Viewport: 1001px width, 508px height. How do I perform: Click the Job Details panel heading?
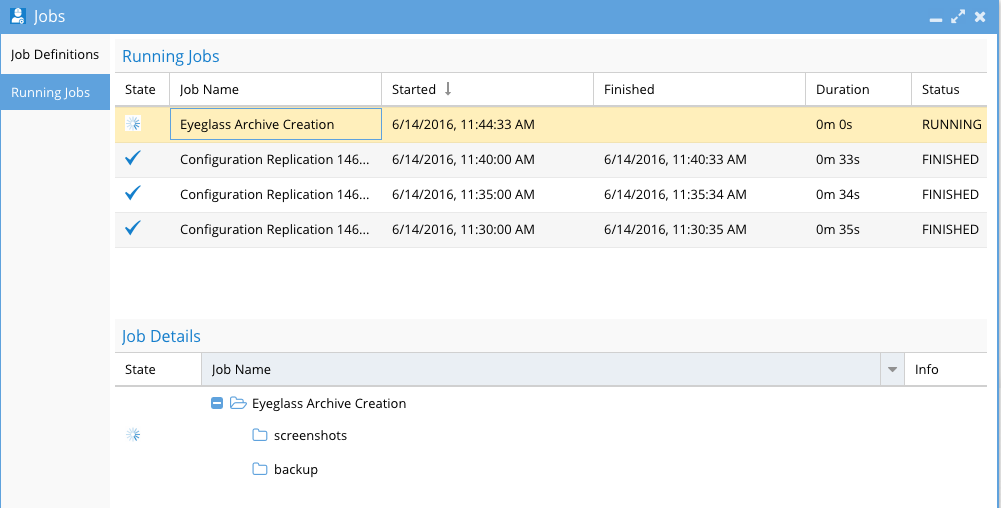pyautogui.click(x=162, y=336)
